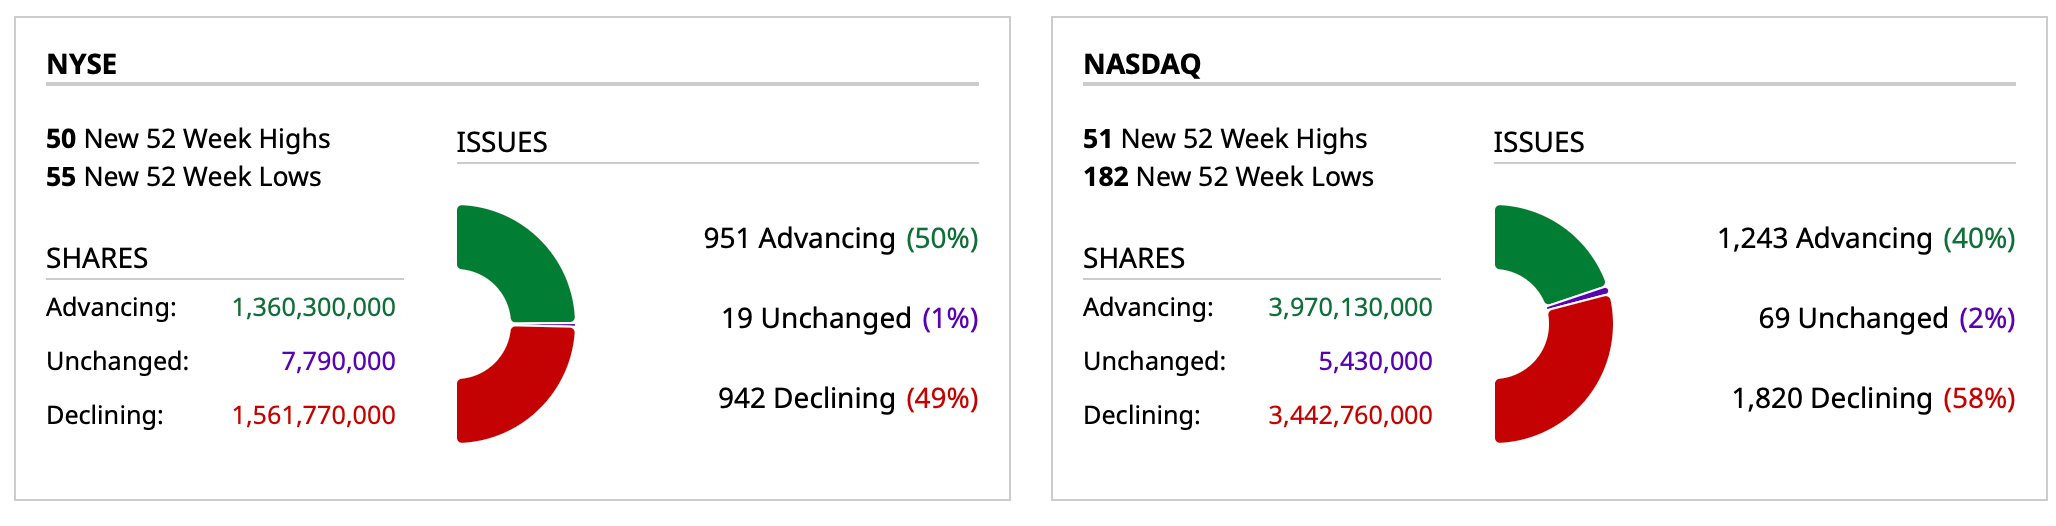Click NYSE advancing shares value 1,360,300,000
Screen dimensions: 2056x526
coord(314,307)
